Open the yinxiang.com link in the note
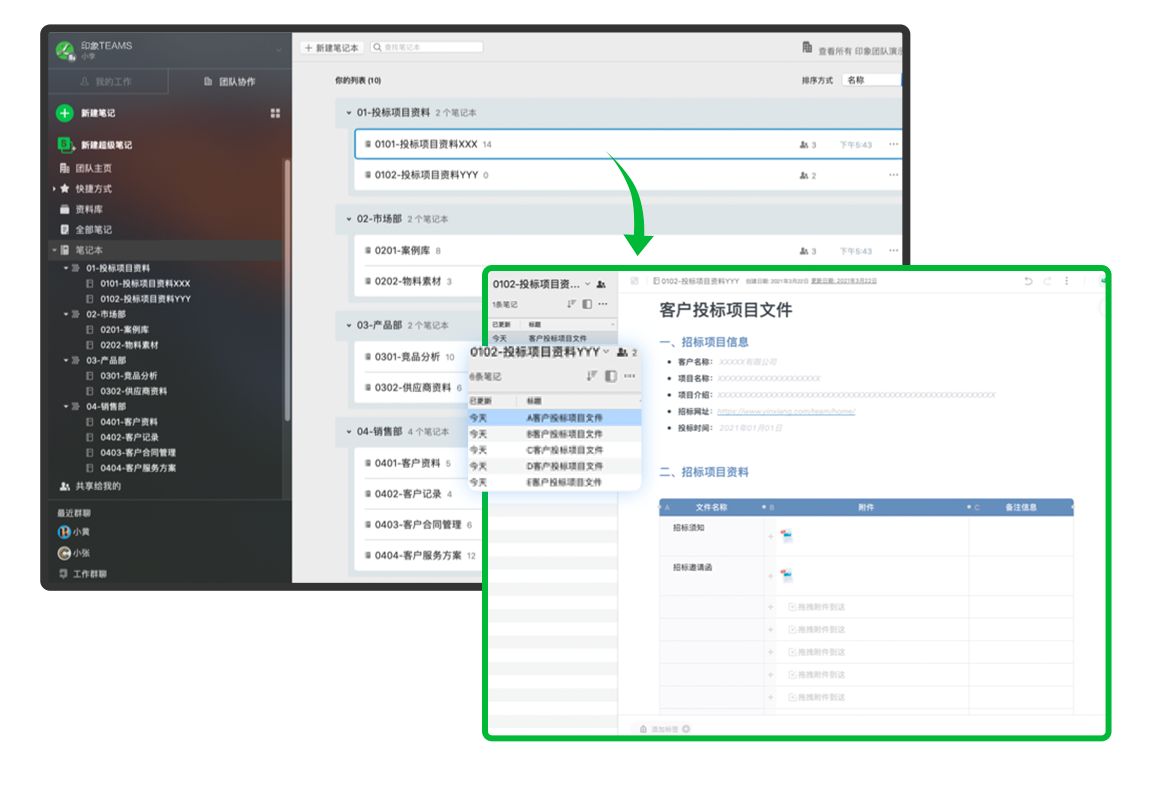The height and width of the screenshot is (788, 1160). pos(786,411)
